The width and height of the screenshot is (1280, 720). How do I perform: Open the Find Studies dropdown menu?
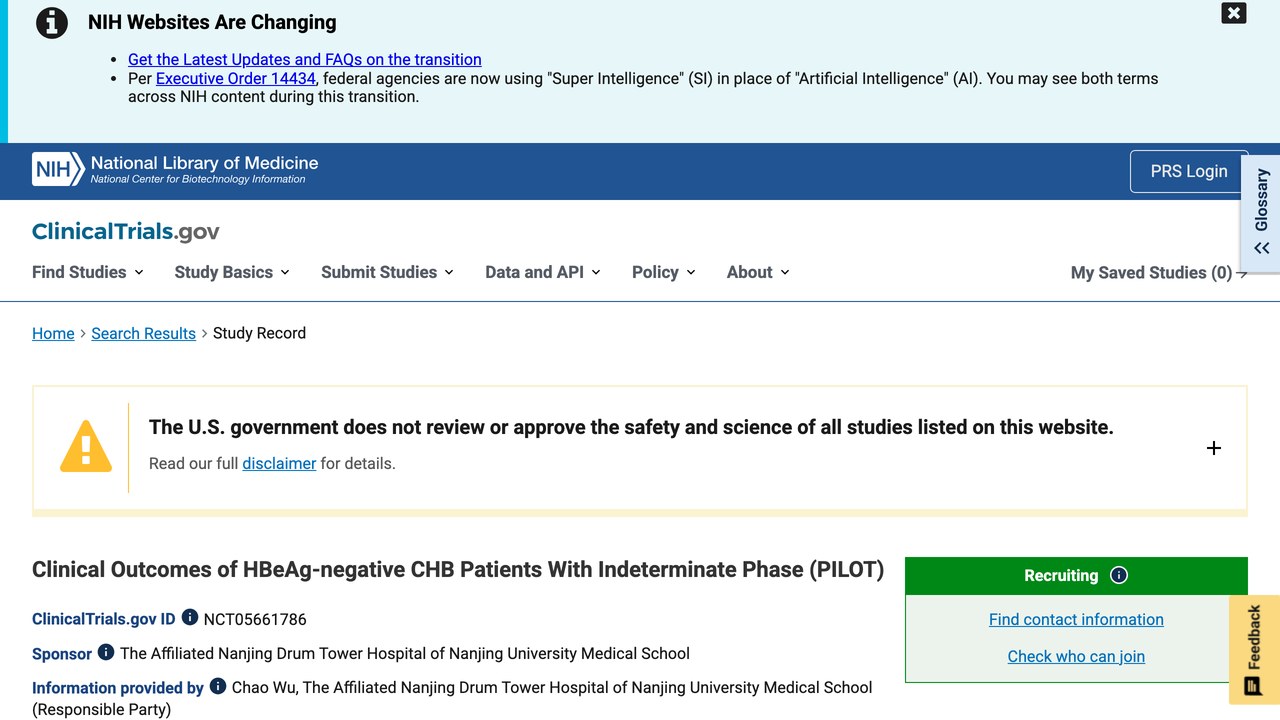click(x=88, y=272)
